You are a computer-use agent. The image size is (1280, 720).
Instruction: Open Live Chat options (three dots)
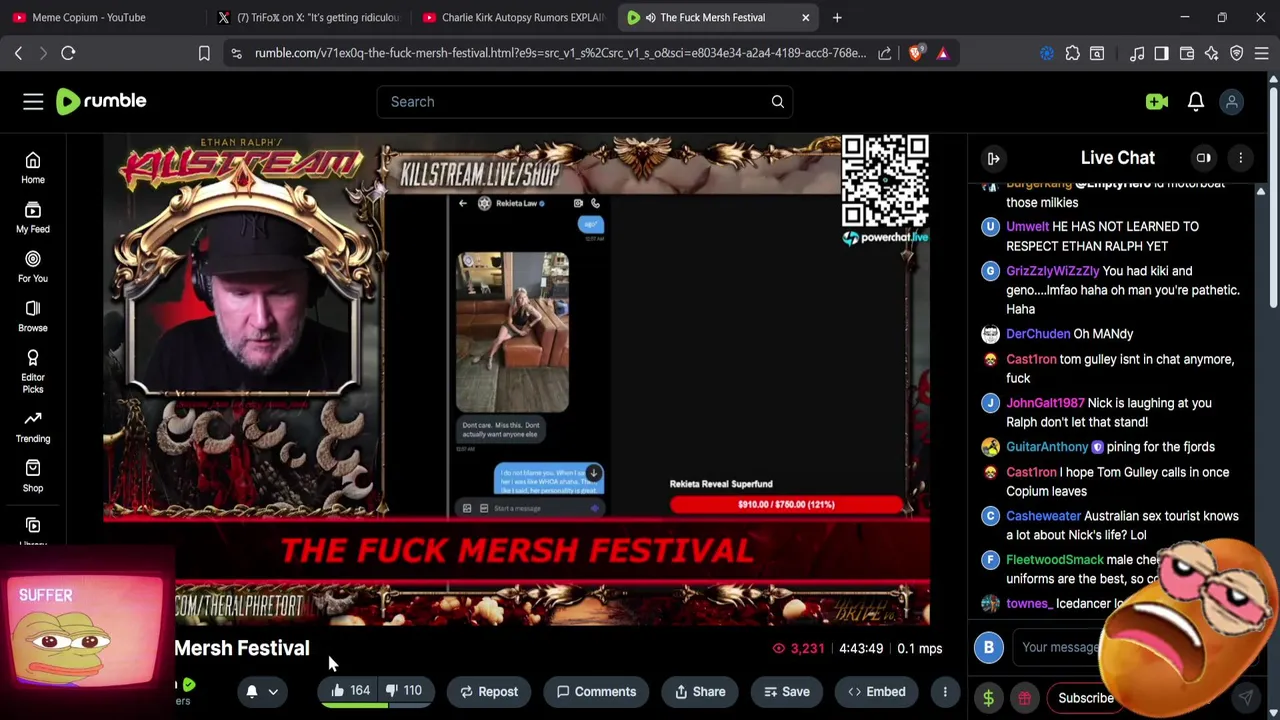coord(1241,158)
